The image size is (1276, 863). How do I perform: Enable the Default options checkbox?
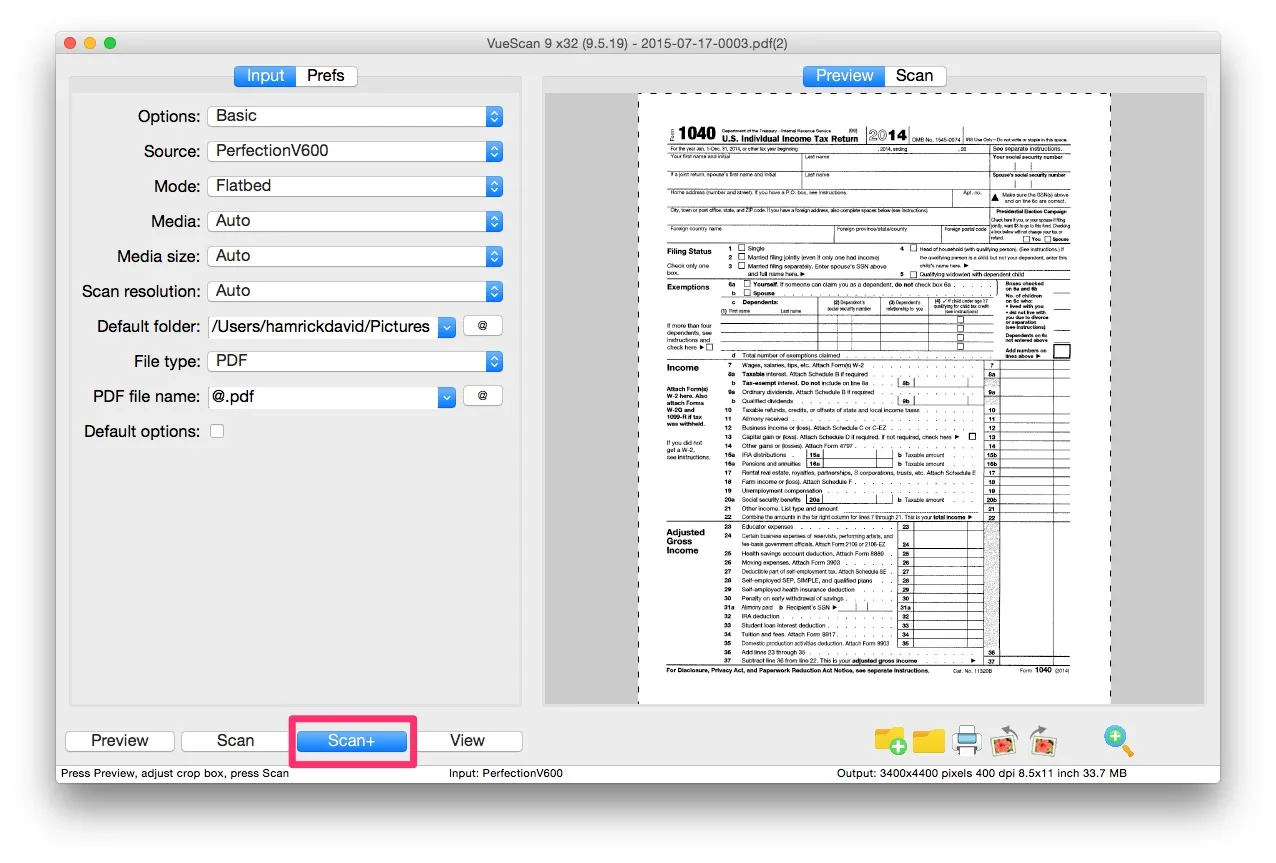click(216, 431)
